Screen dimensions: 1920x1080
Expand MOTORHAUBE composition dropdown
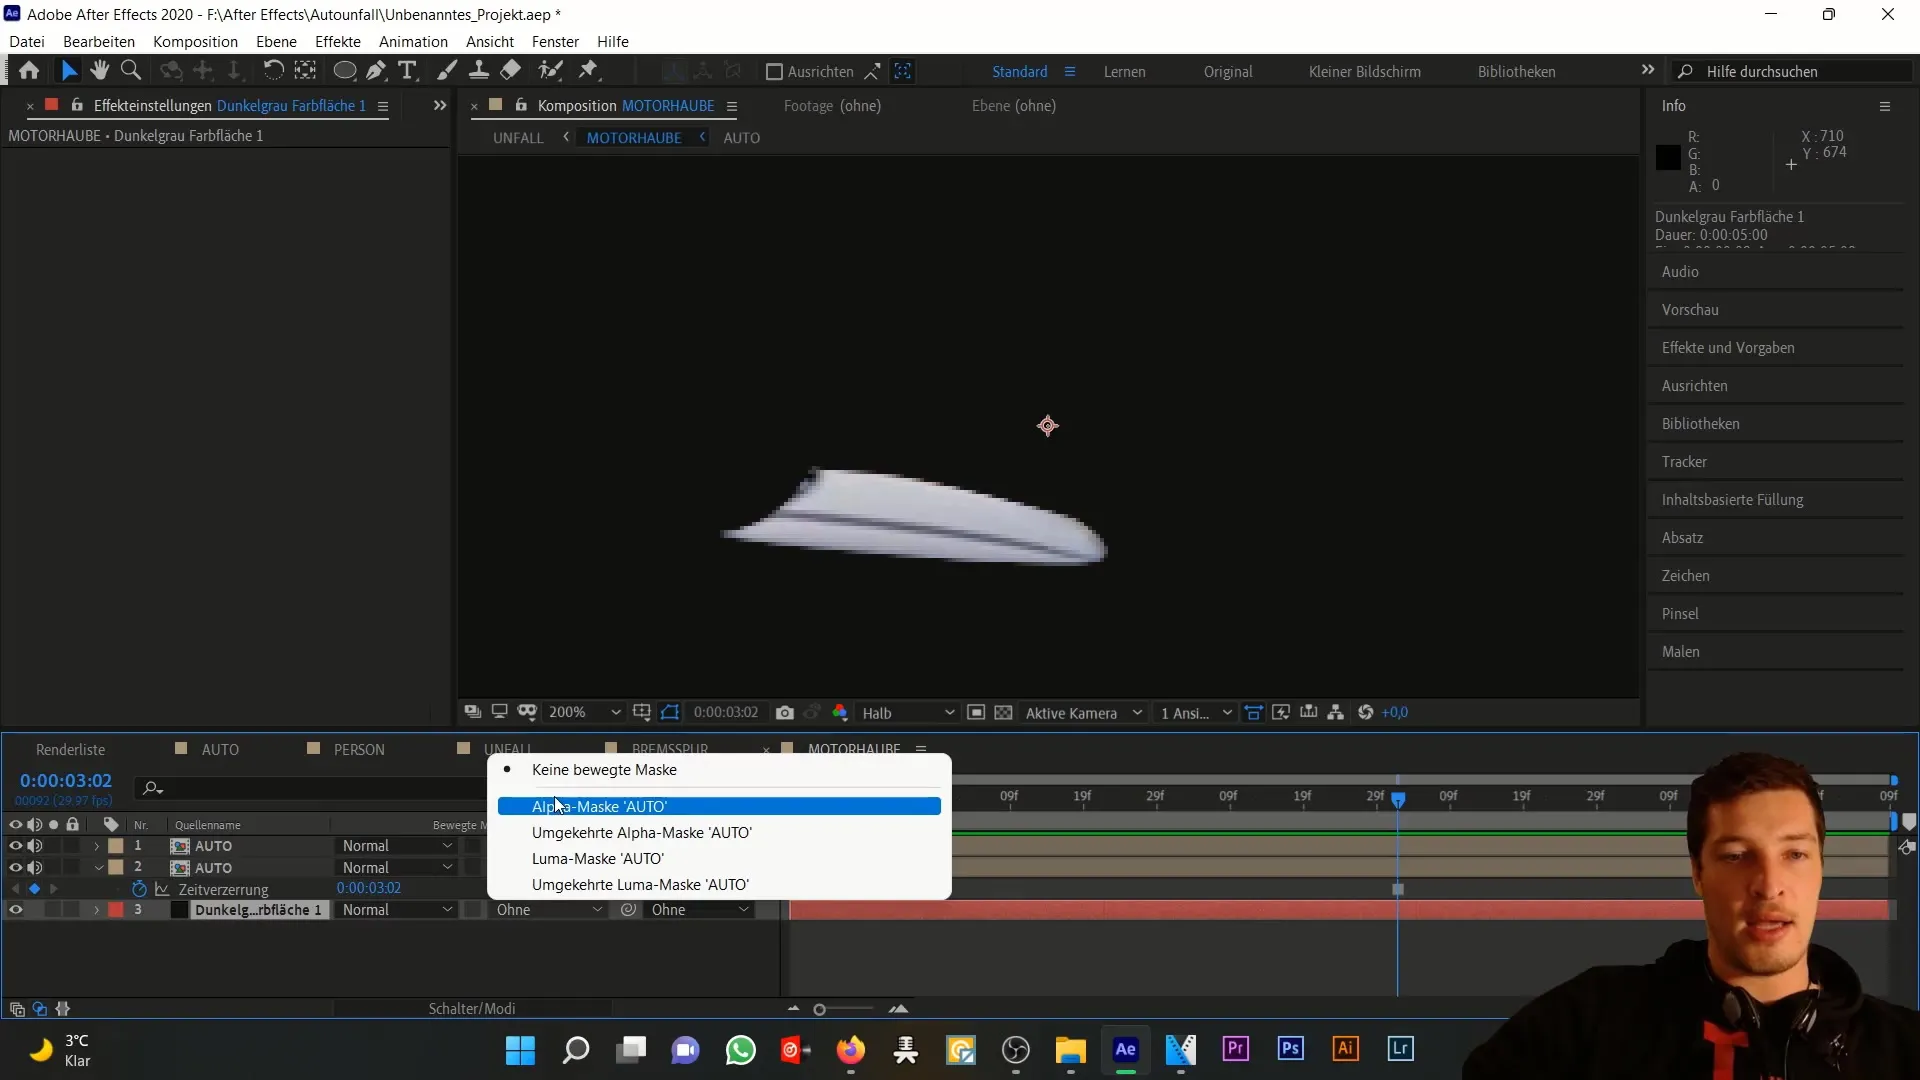[x=735, y=105]
